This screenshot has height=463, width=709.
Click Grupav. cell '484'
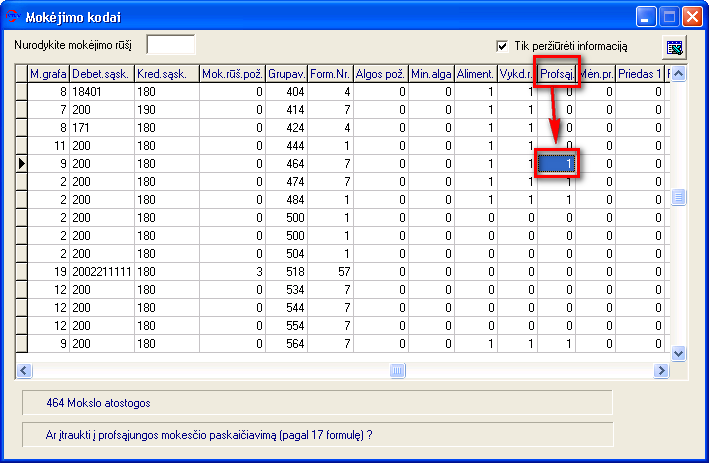(x=287, y=200)
